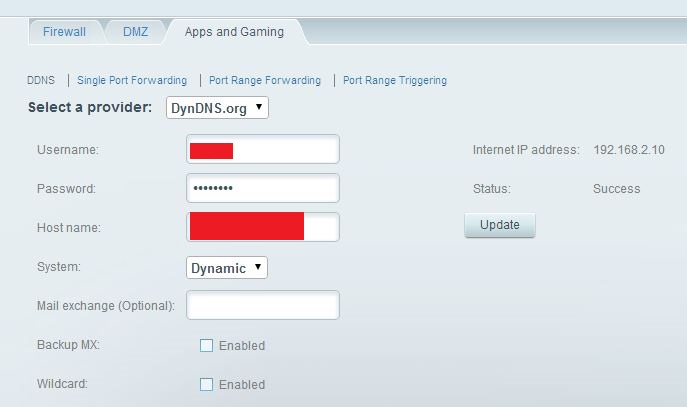The image size is (687, 407).
Task: Click the Backup MX: label
Action: click(x=68, y=345)
